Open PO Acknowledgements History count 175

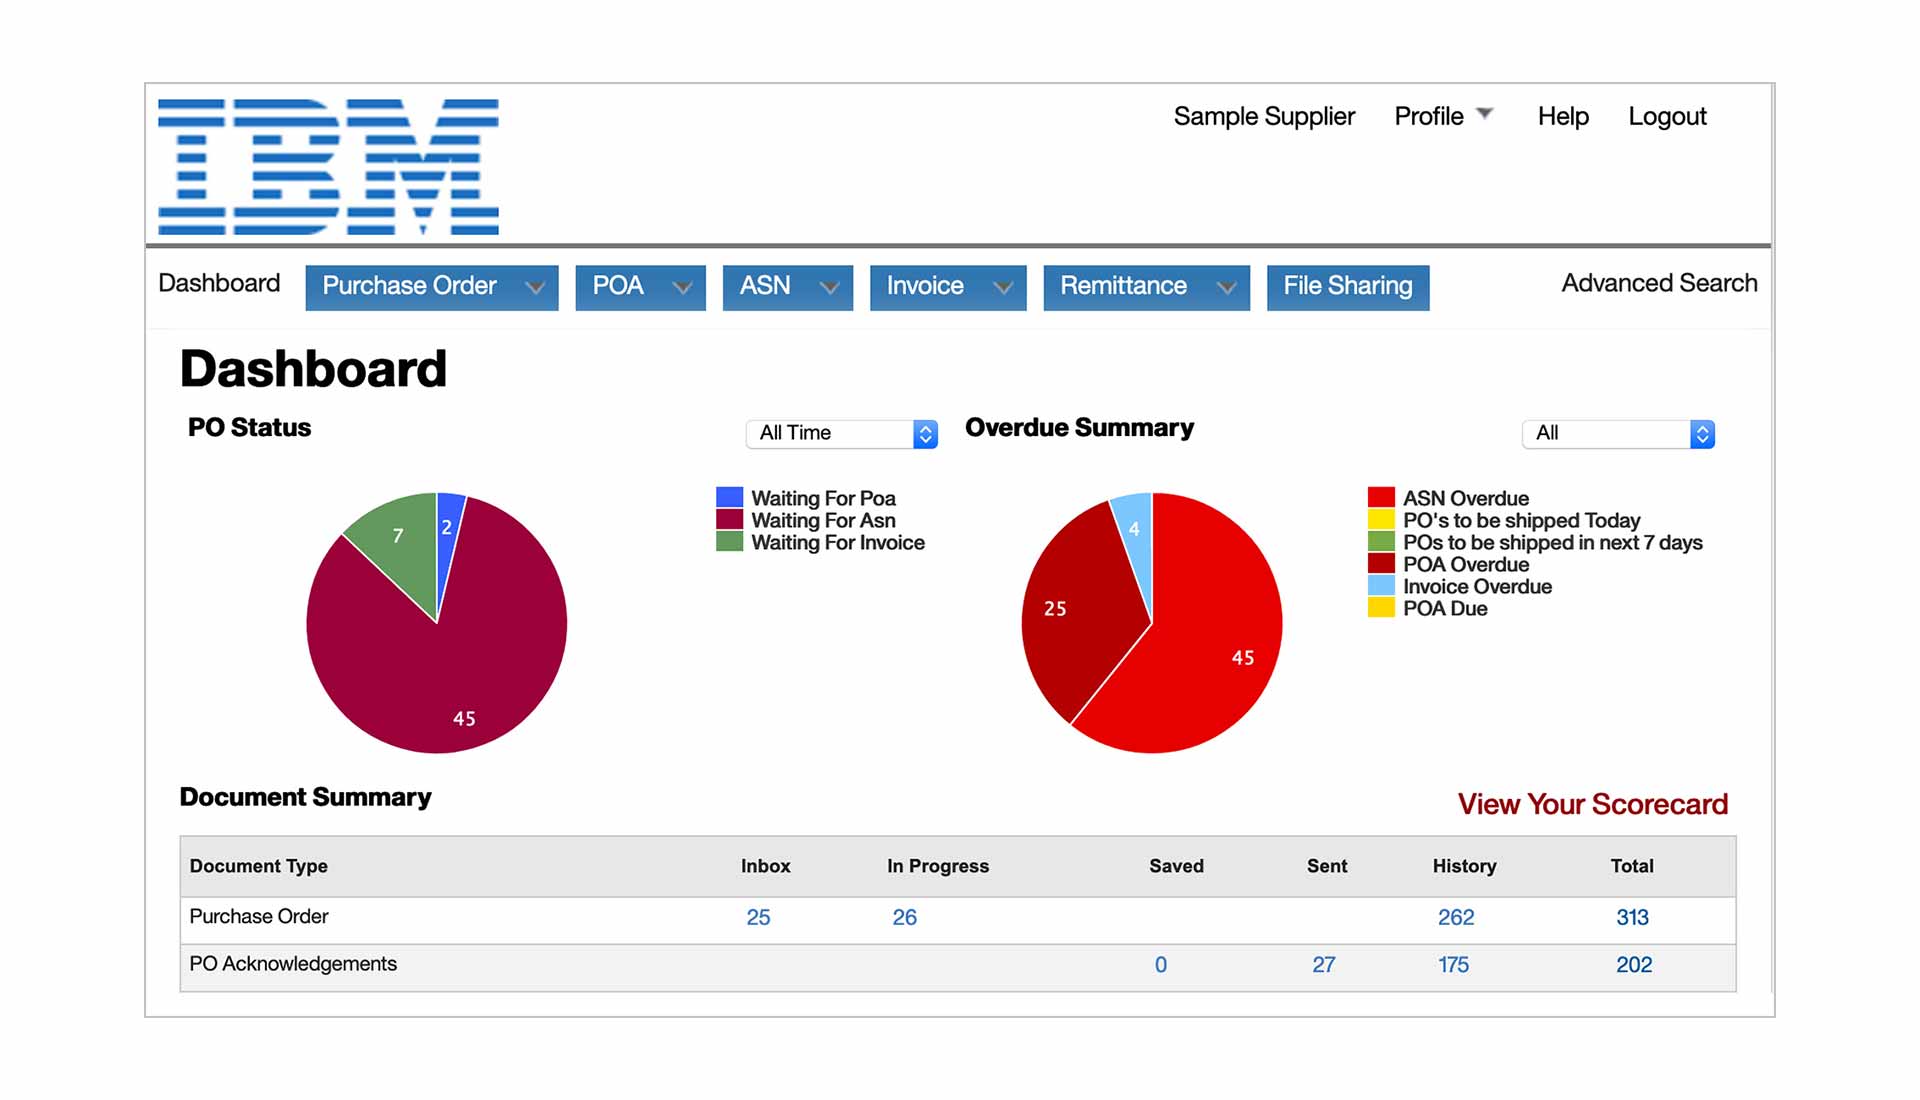(x=1454, y=964)
